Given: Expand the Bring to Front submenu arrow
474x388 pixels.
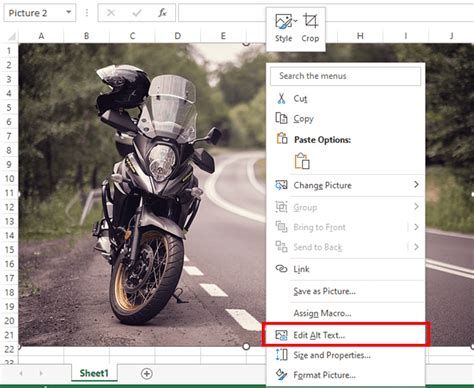Looking at the screenshot, I should click(x=416, y=227).
